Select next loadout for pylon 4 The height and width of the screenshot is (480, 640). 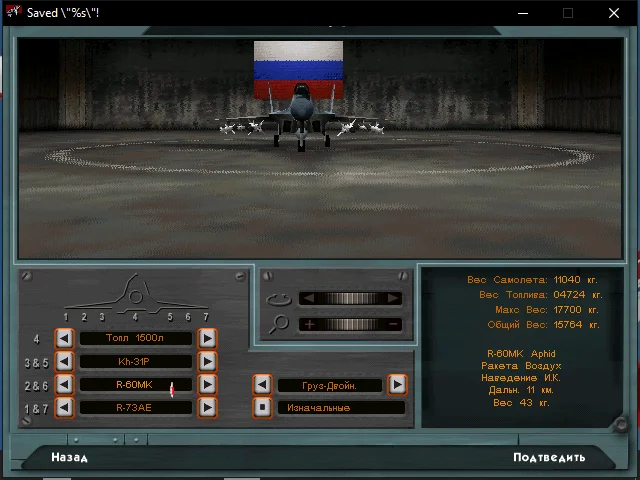[207, 338]
